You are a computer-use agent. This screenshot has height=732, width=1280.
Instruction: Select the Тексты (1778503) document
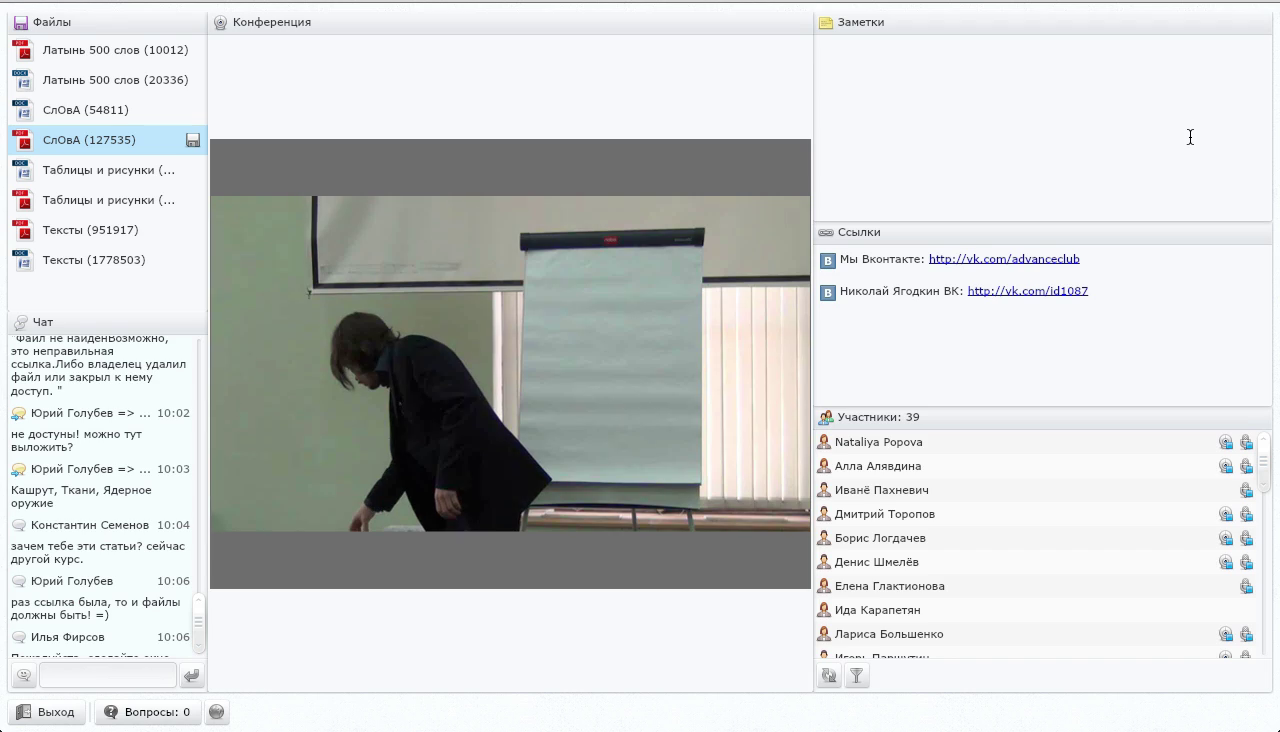click(x=107, y=260)
